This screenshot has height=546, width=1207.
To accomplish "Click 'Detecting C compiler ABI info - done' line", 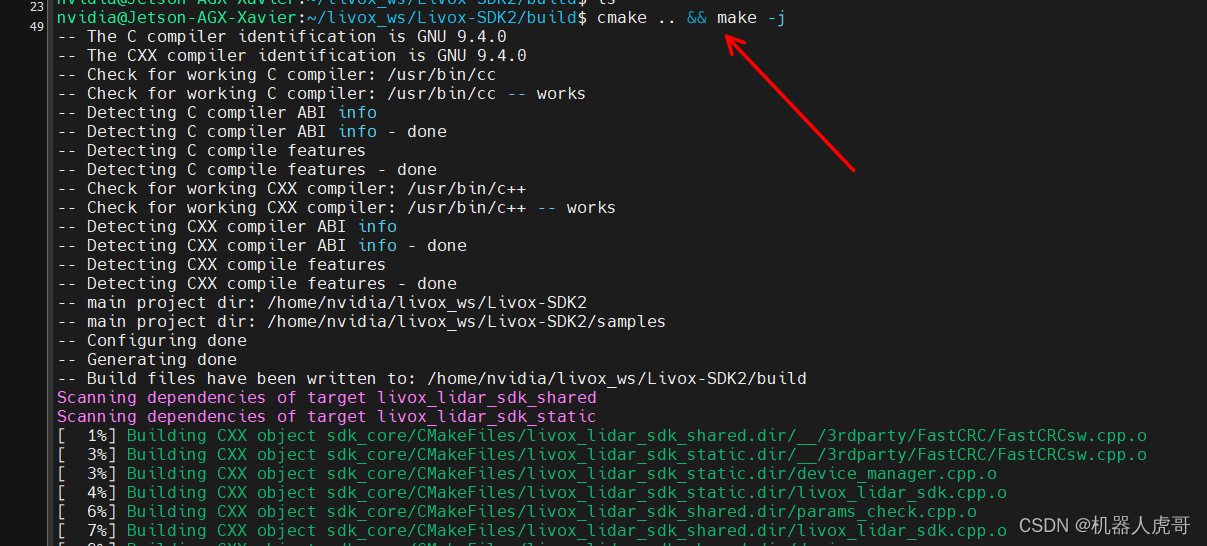I will click(252, 132).
